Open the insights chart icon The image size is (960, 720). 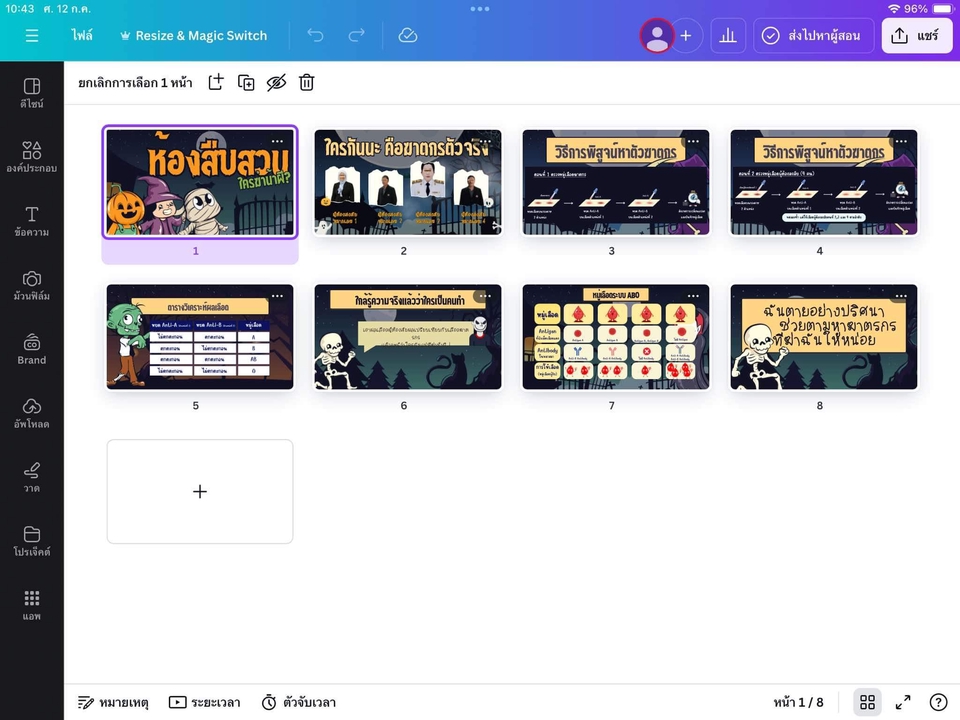(728, 36)
